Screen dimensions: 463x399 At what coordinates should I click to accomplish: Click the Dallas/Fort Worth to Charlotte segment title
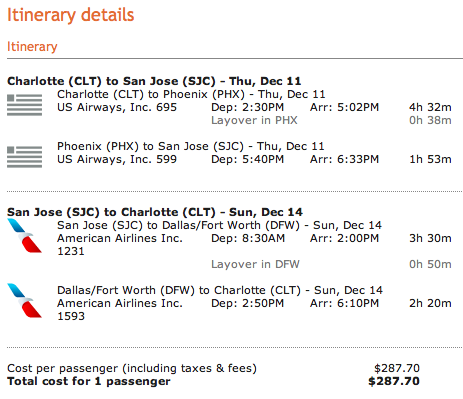pyautogui.click(x=220, y=290)
